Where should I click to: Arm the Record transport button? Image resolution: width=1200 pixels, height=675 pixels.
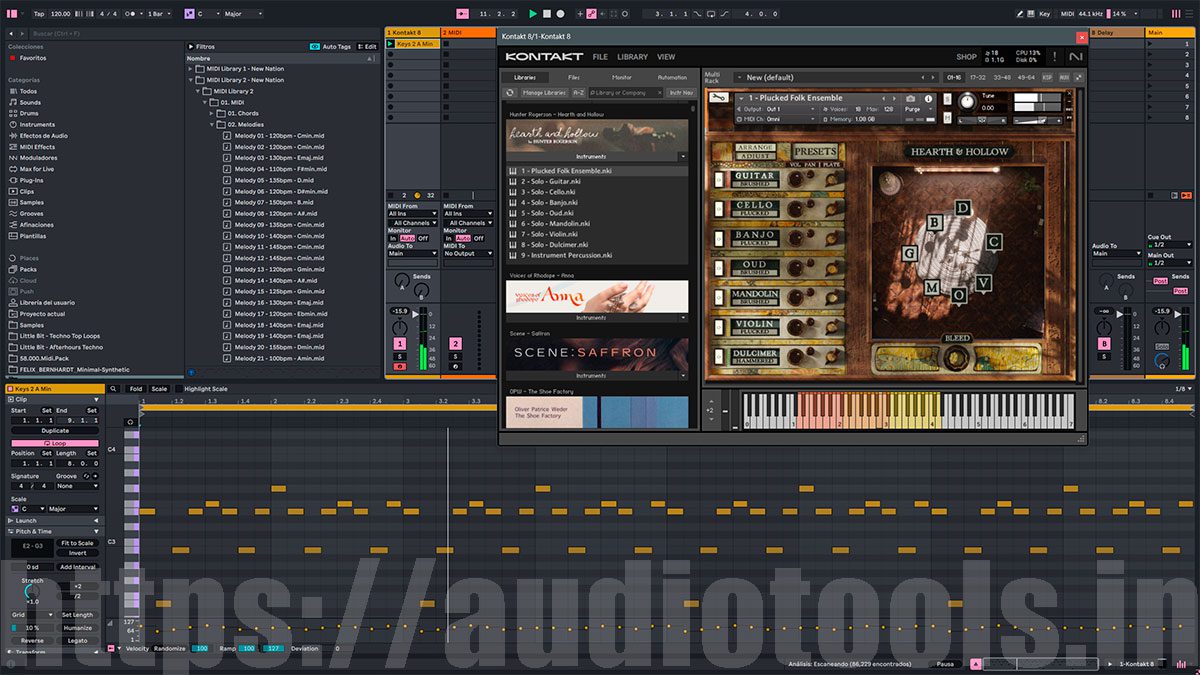pos(560,14)
